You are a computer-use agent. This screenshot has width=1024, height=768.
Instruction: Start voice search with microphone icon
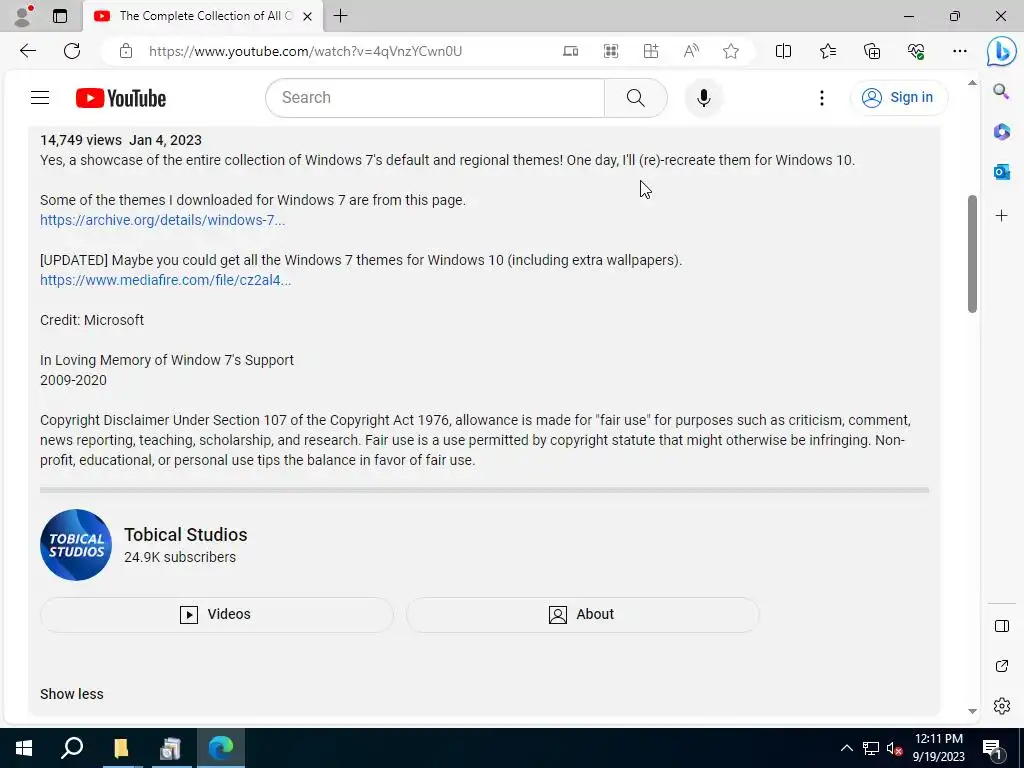click(703, 98)
